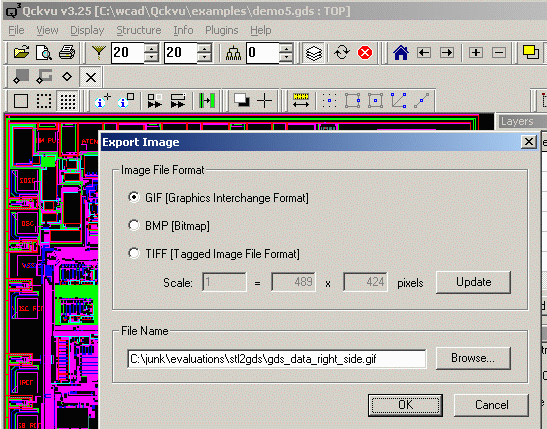Click the red stop icon
Screen dimensions: 547x429
365,53
